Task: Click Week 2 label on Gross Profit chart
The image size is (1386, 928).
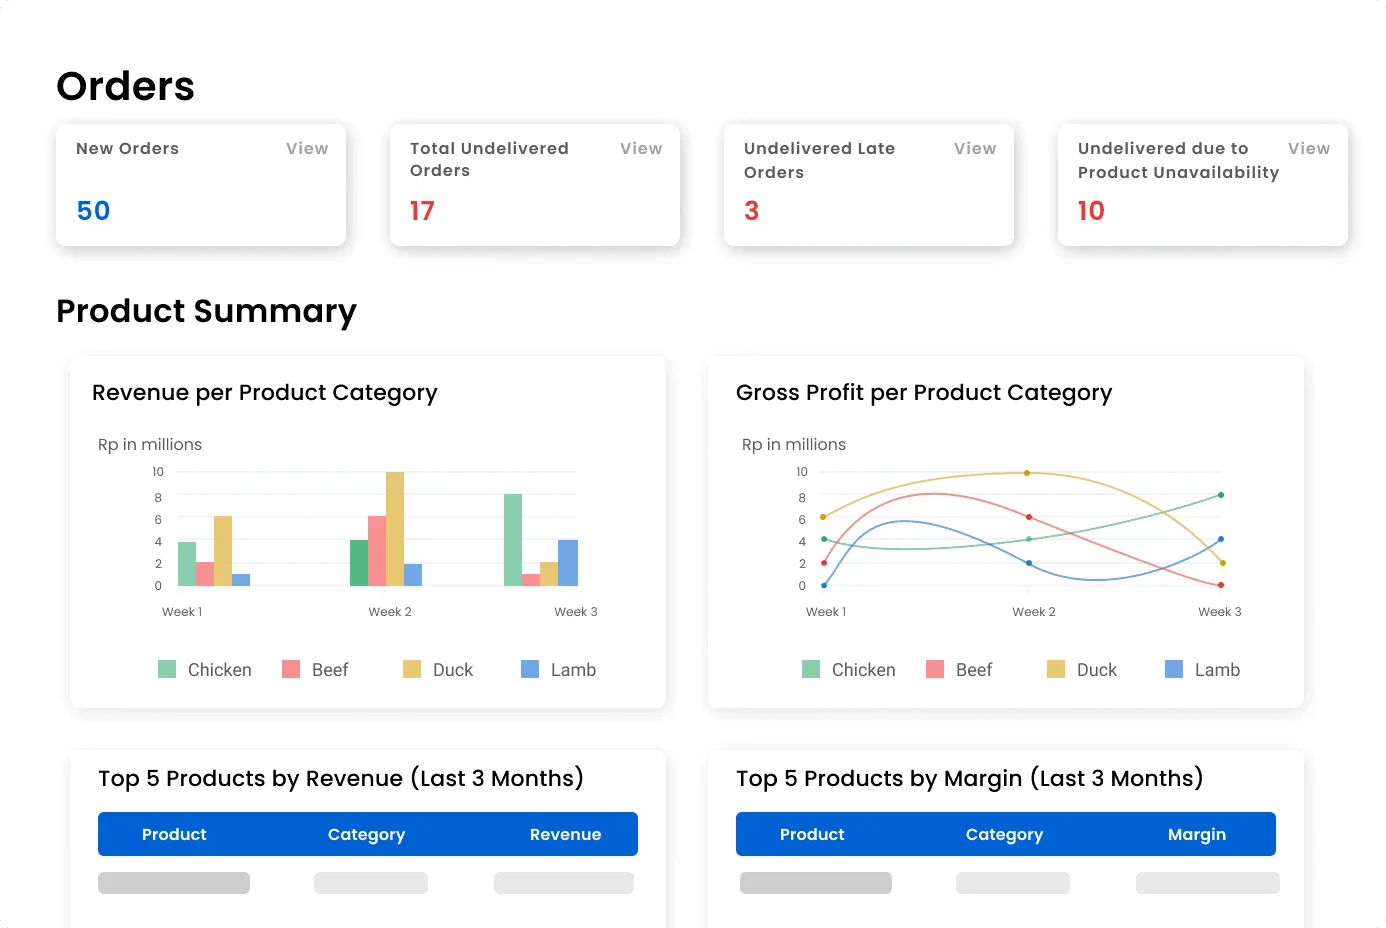Action: [1034, 612]
